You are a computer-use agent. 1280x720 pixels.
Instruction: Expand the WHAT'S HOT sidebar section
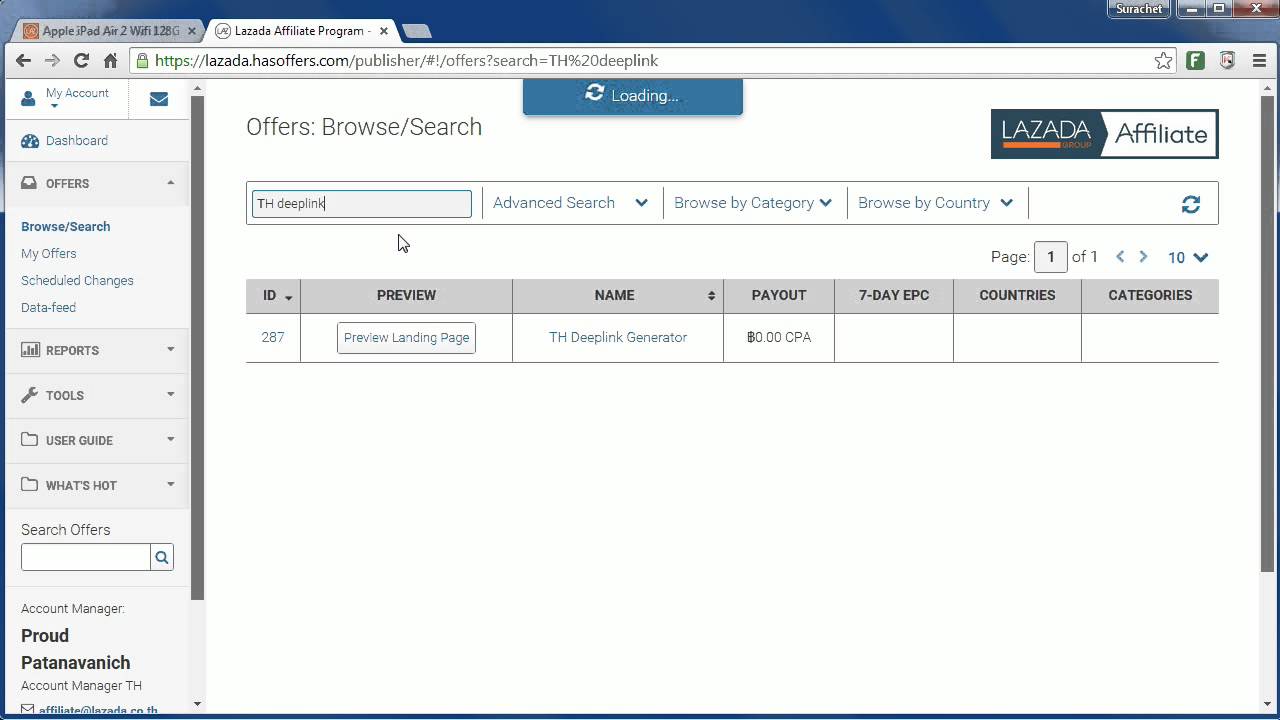tap(97, 486)
